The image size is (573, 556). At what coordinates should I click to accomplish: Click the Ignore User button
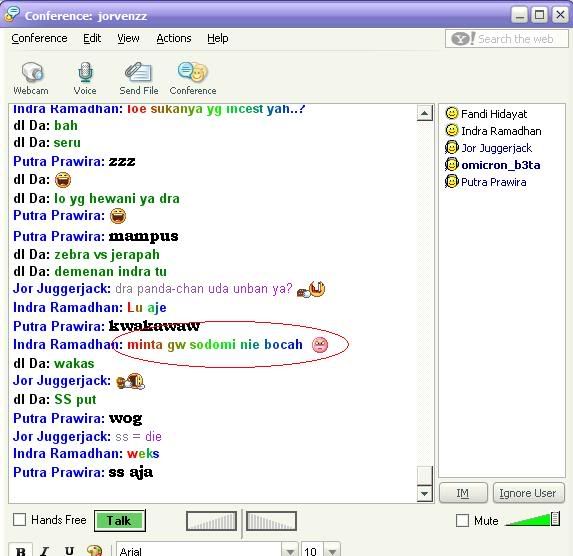528,493
